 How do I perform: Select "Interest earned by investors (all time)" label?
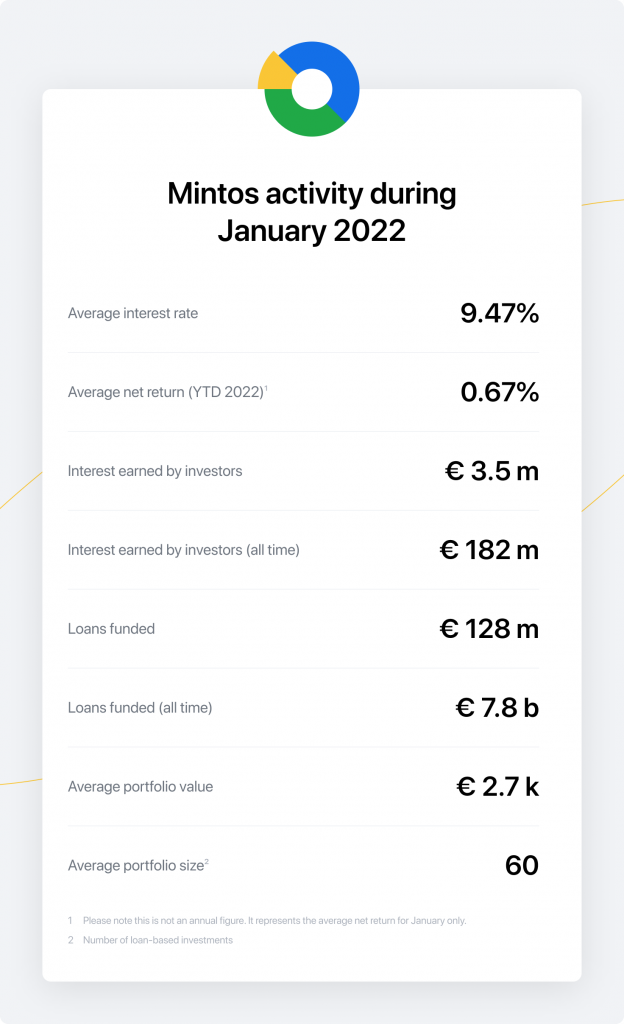tap(184, 550)
